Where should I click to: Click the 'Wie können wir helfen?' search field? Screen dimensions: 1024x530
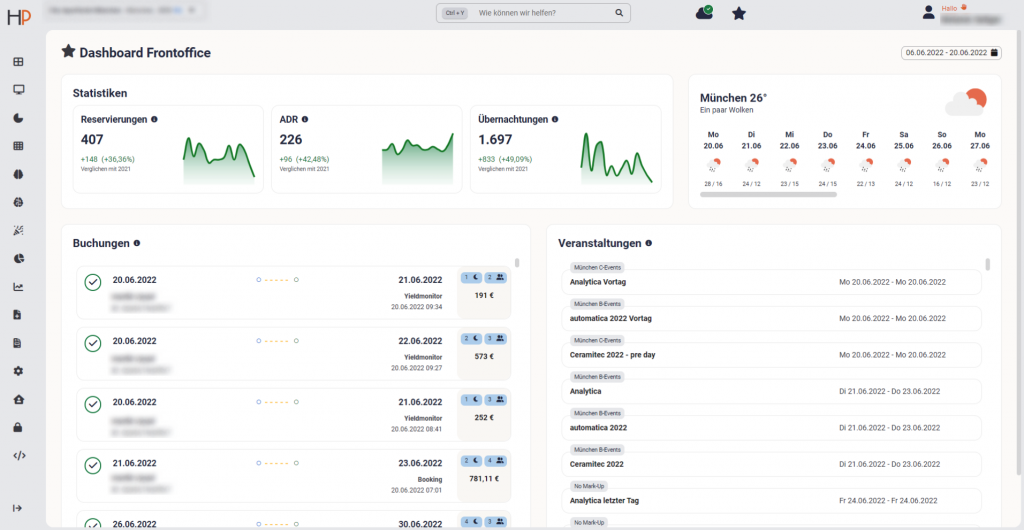coord(543,13)
